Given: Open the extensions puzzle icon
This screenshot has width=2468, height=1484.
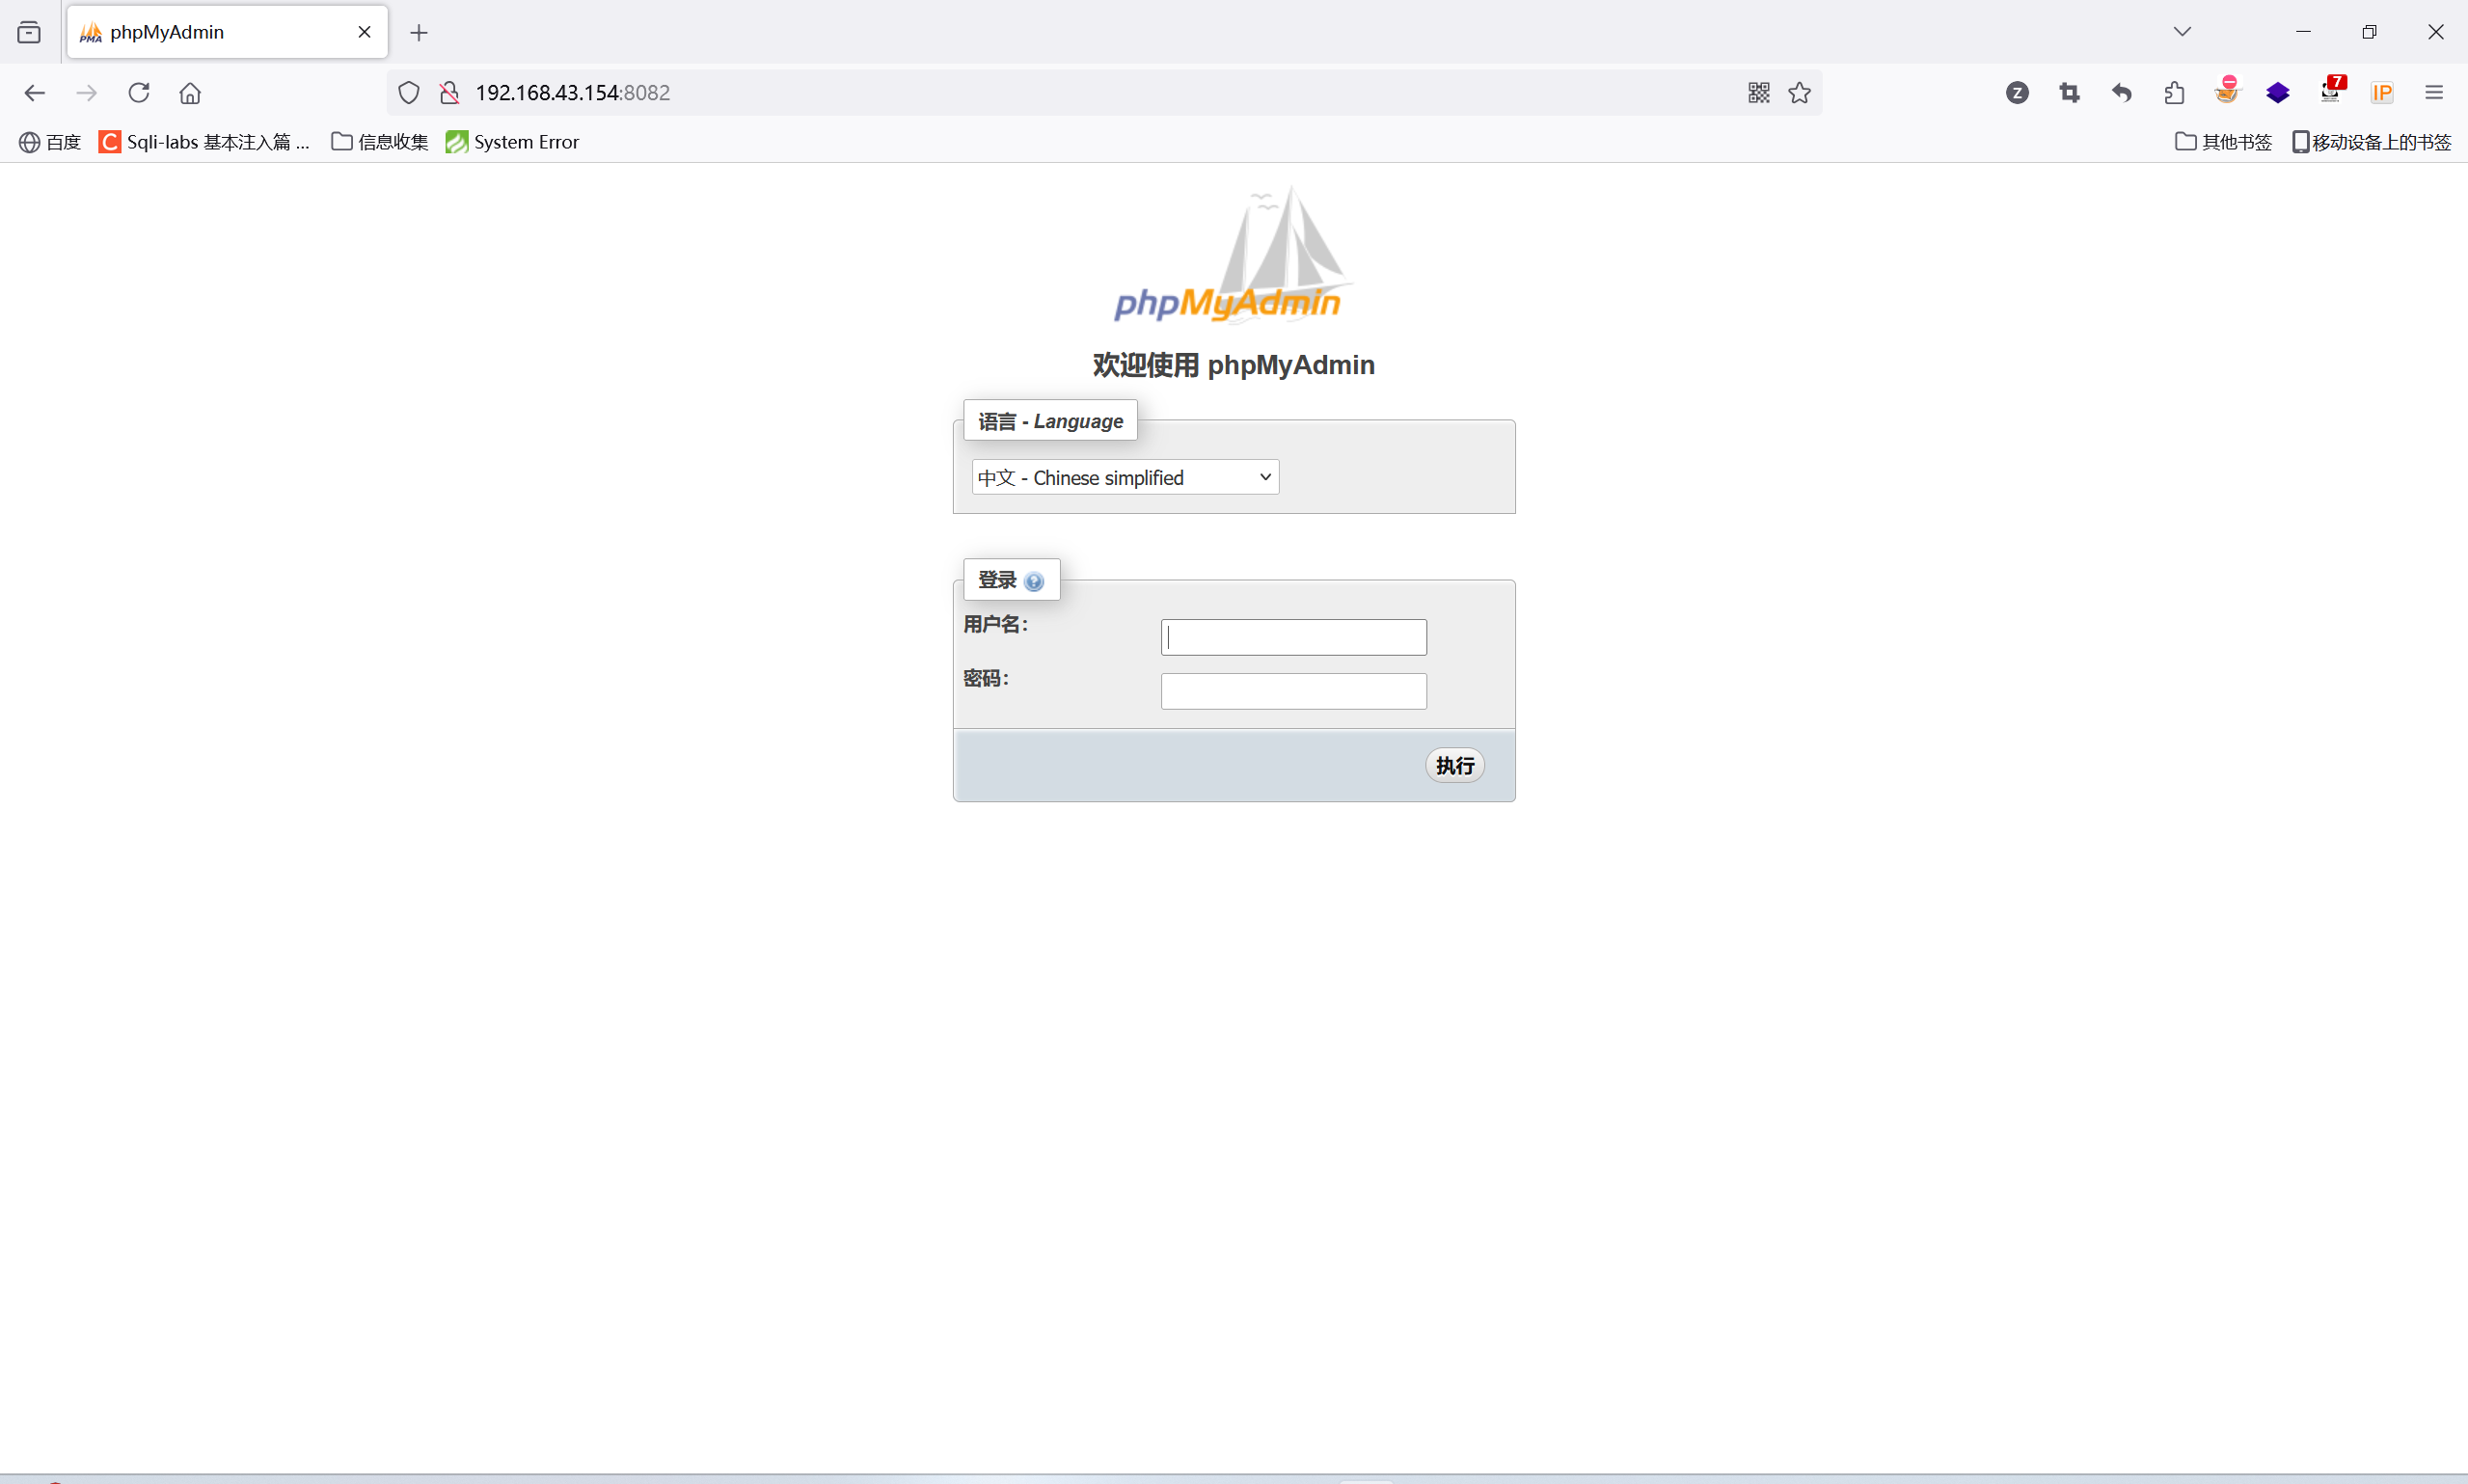Looking at the screenshot, I should [x=2174, y=93].
